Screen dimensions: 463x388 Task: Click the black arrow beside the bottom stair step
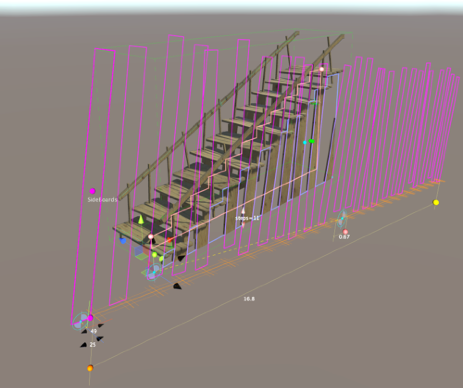pyautogui.click(x=181, y=258)
